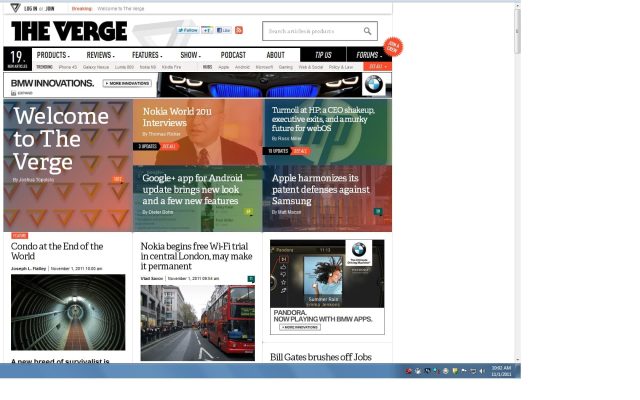
Task: Click Tip Us in navigation bar
Action: (323, 55)
